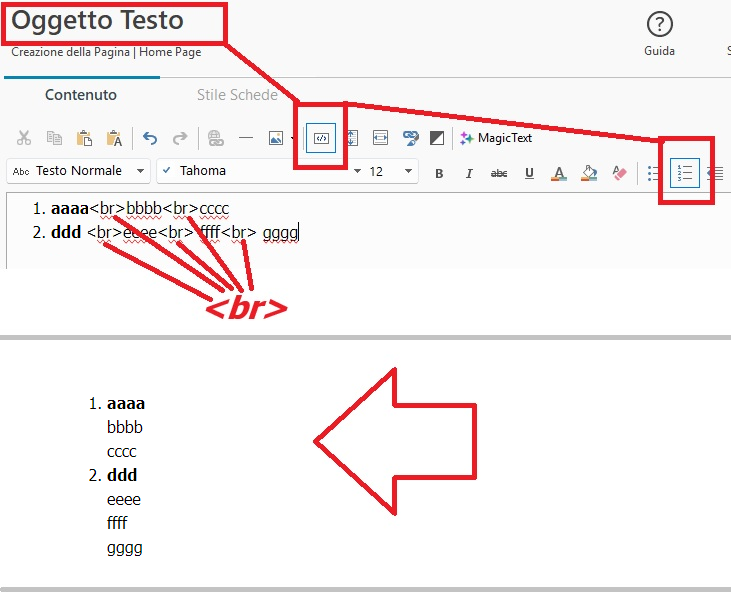
Task: Open the font size 12 dropdown
Action: coord(390,171)
